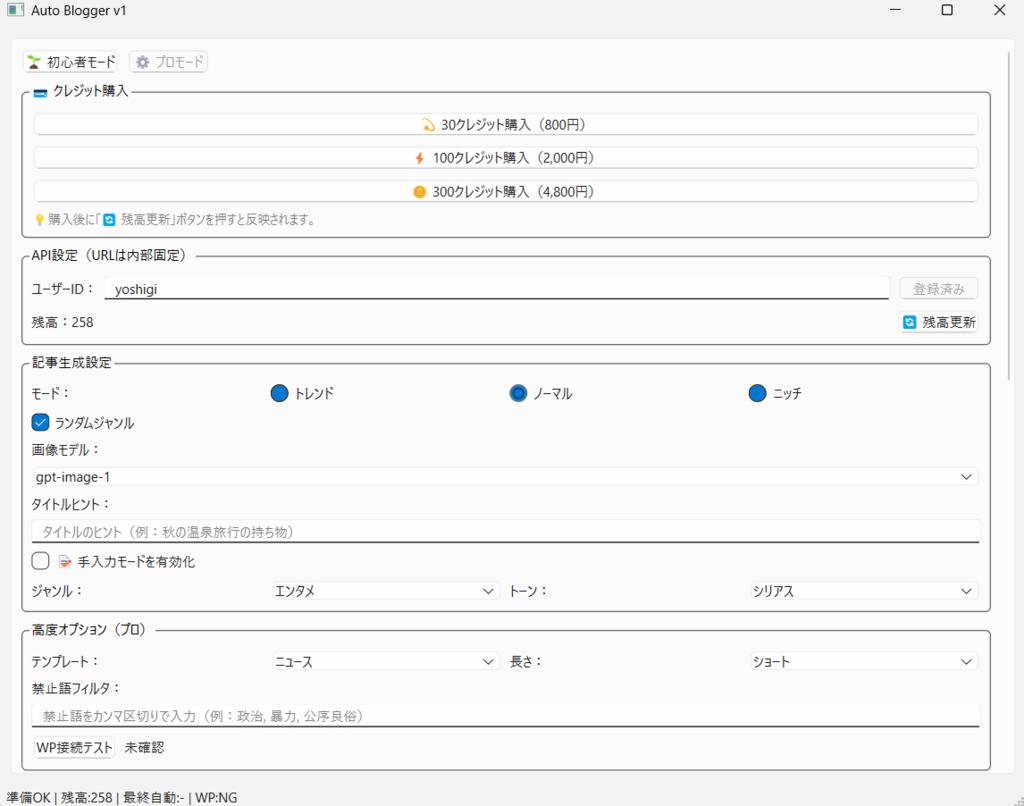
Task: Enable the 手入力モードを有効化 checkbox
Action: pyautogui.click(x=39, y=561)
